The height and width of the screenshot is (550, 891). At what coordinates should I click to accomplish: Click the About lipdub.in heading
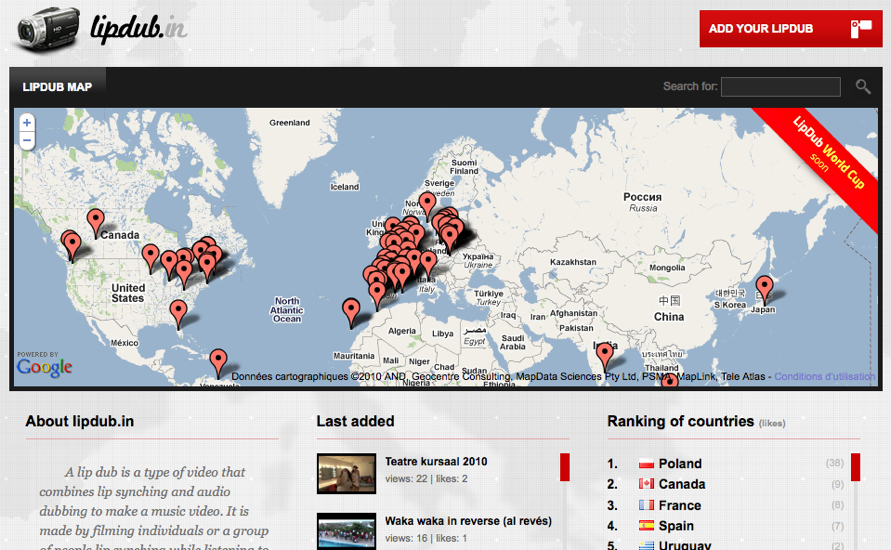[x=80, y=421]
